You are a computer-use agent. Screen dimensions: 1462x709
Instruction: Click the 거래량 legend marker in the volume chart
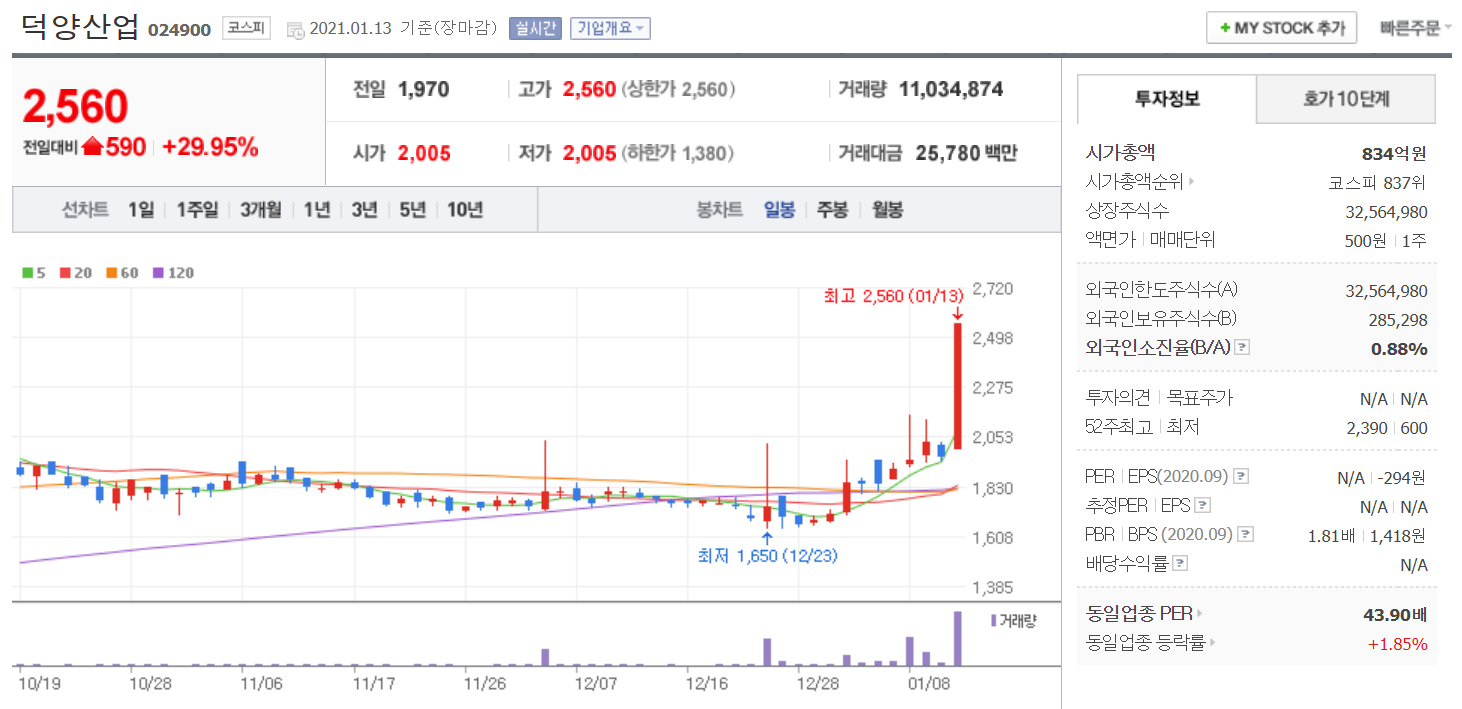[993, 621]
